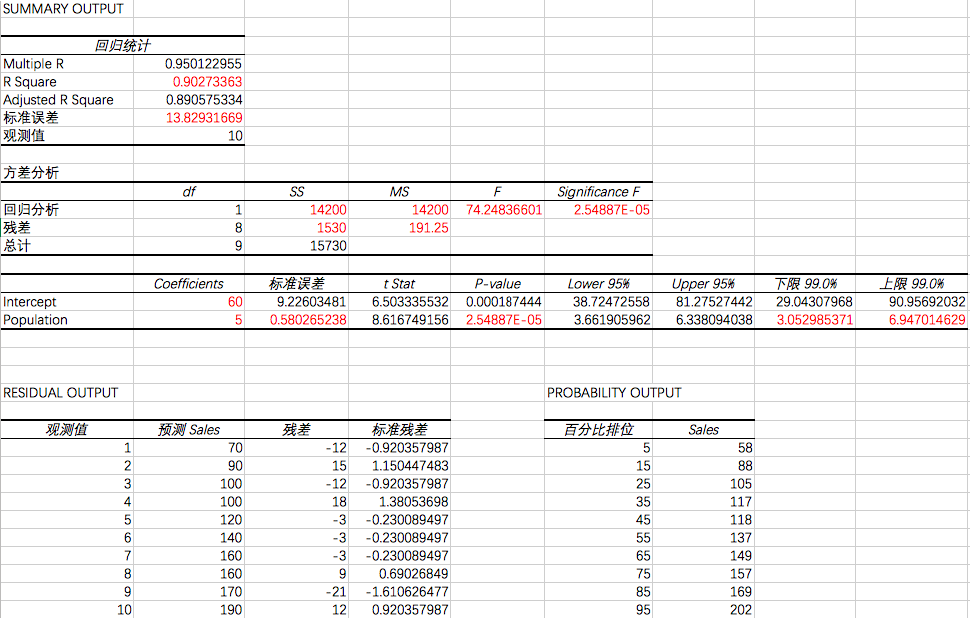Click the Multiple R value 0.950122955
Screen dimensions: 970x618
coord(204,64)
